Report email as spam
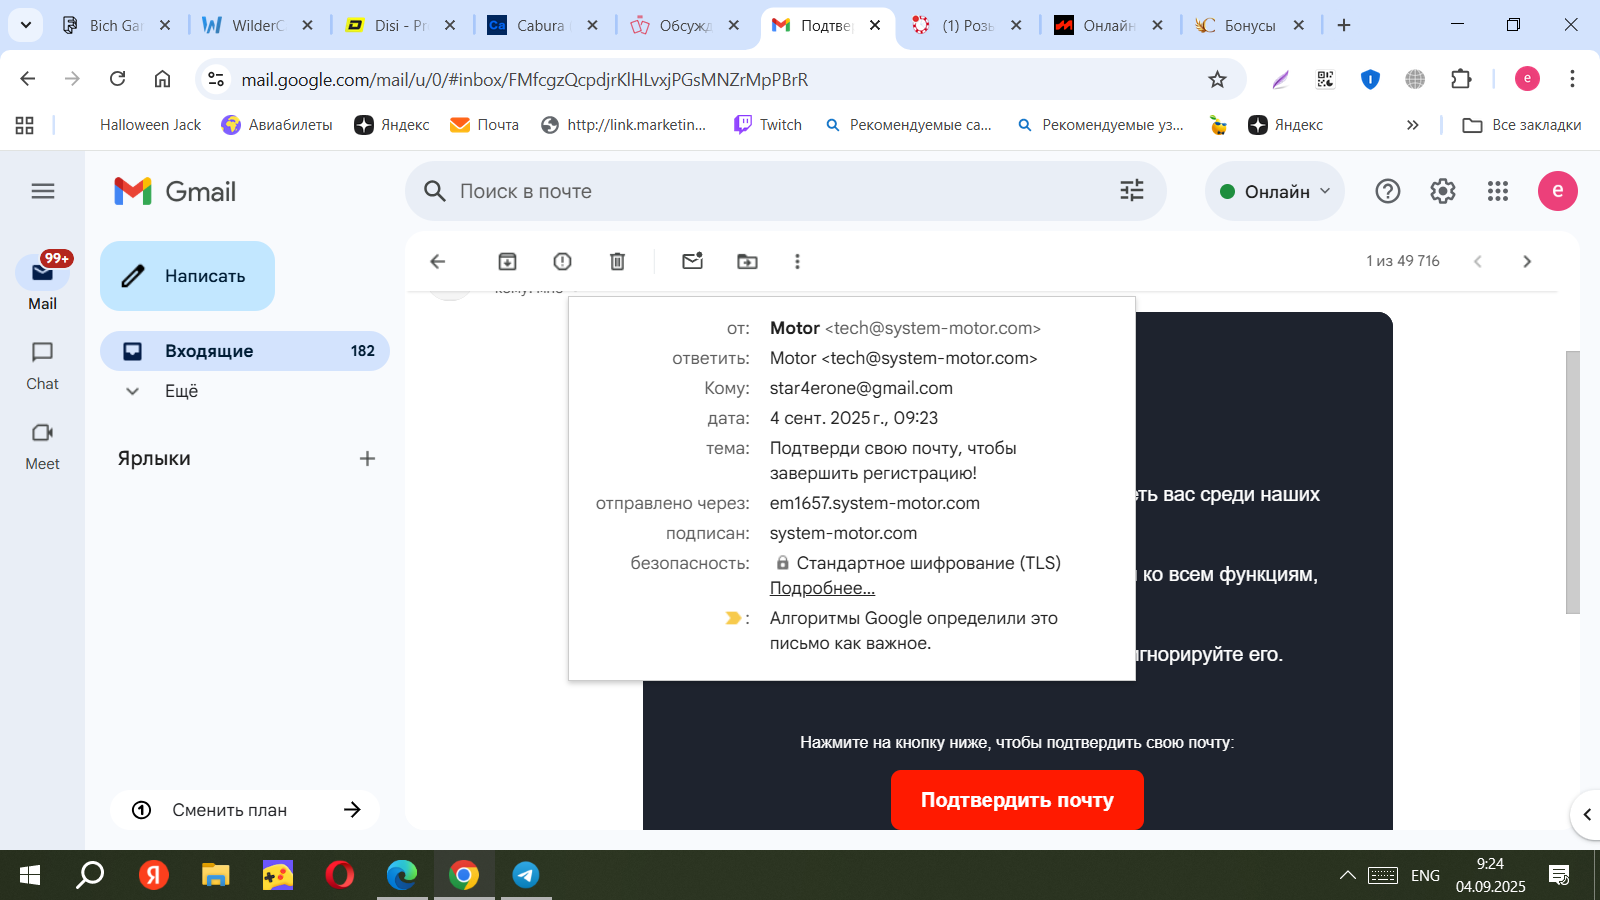Screen dimensions: 1600x900 [x=562, y=261]
